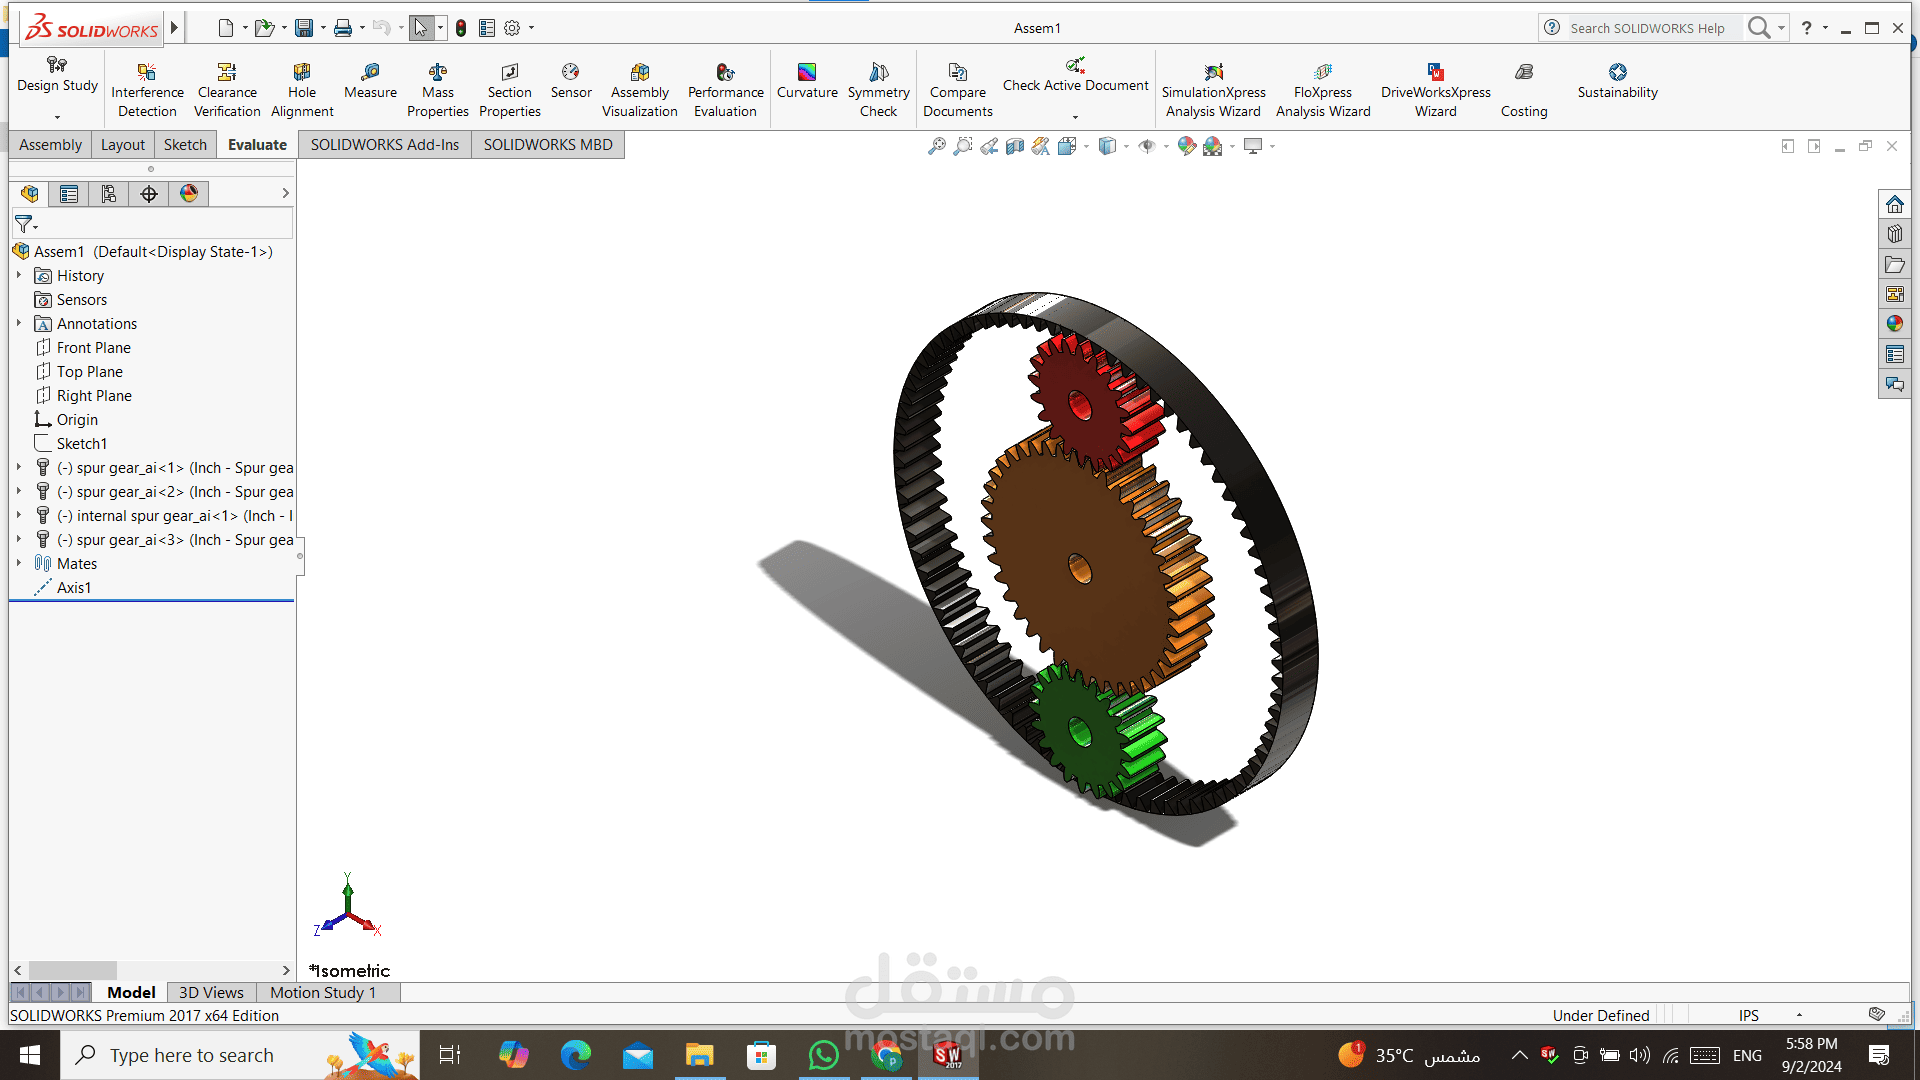Expand the Mates folder
The width and height of the screenshot is (1920, 1080).
(x=19, y=563)
